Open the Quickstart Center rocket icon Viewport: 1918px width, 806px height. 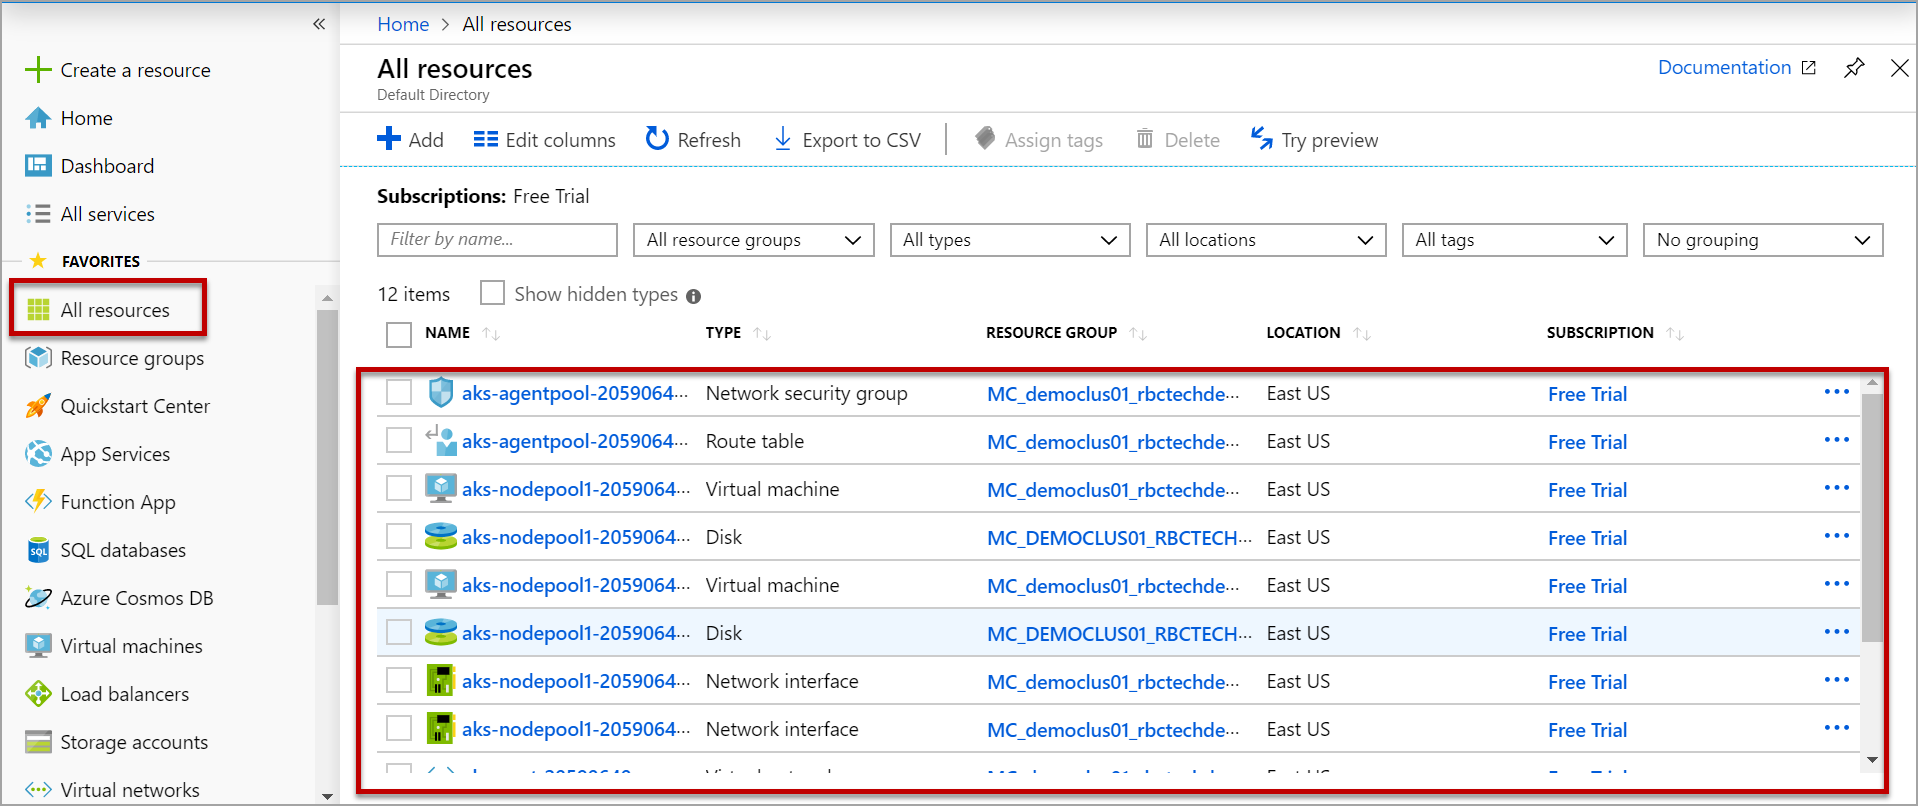tap(38, 406)
